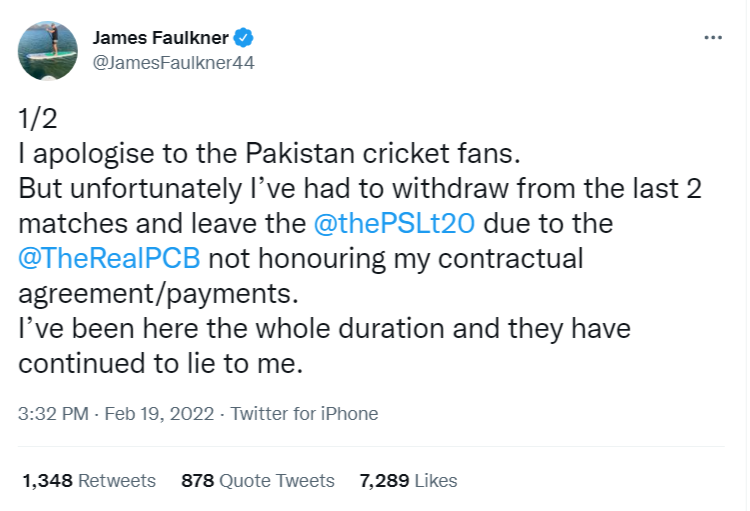The width and height of the screenshot is (750, 511).
Task: Click the James Faulkner display name
Action: coord(160,38)
